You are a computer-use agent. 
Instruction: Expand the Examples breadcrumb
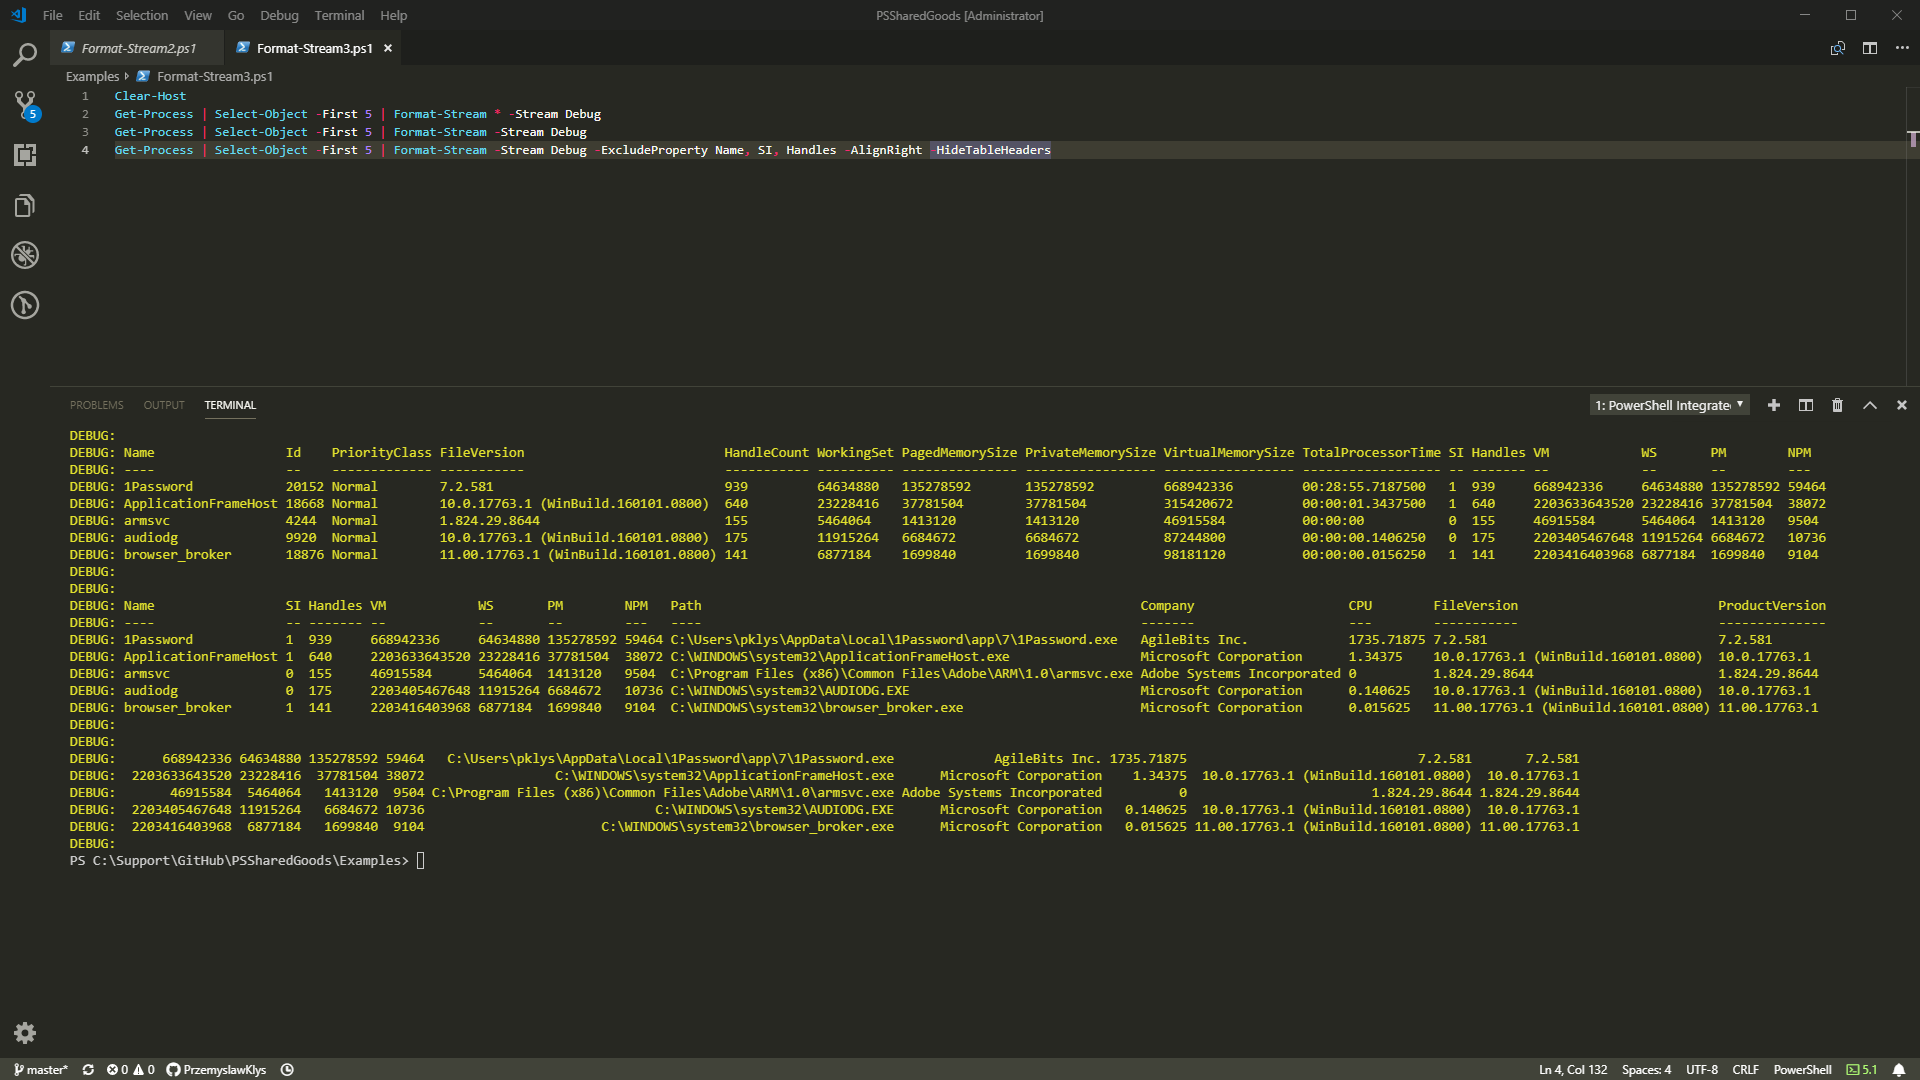pyautogui.click(x=91, y=76)
